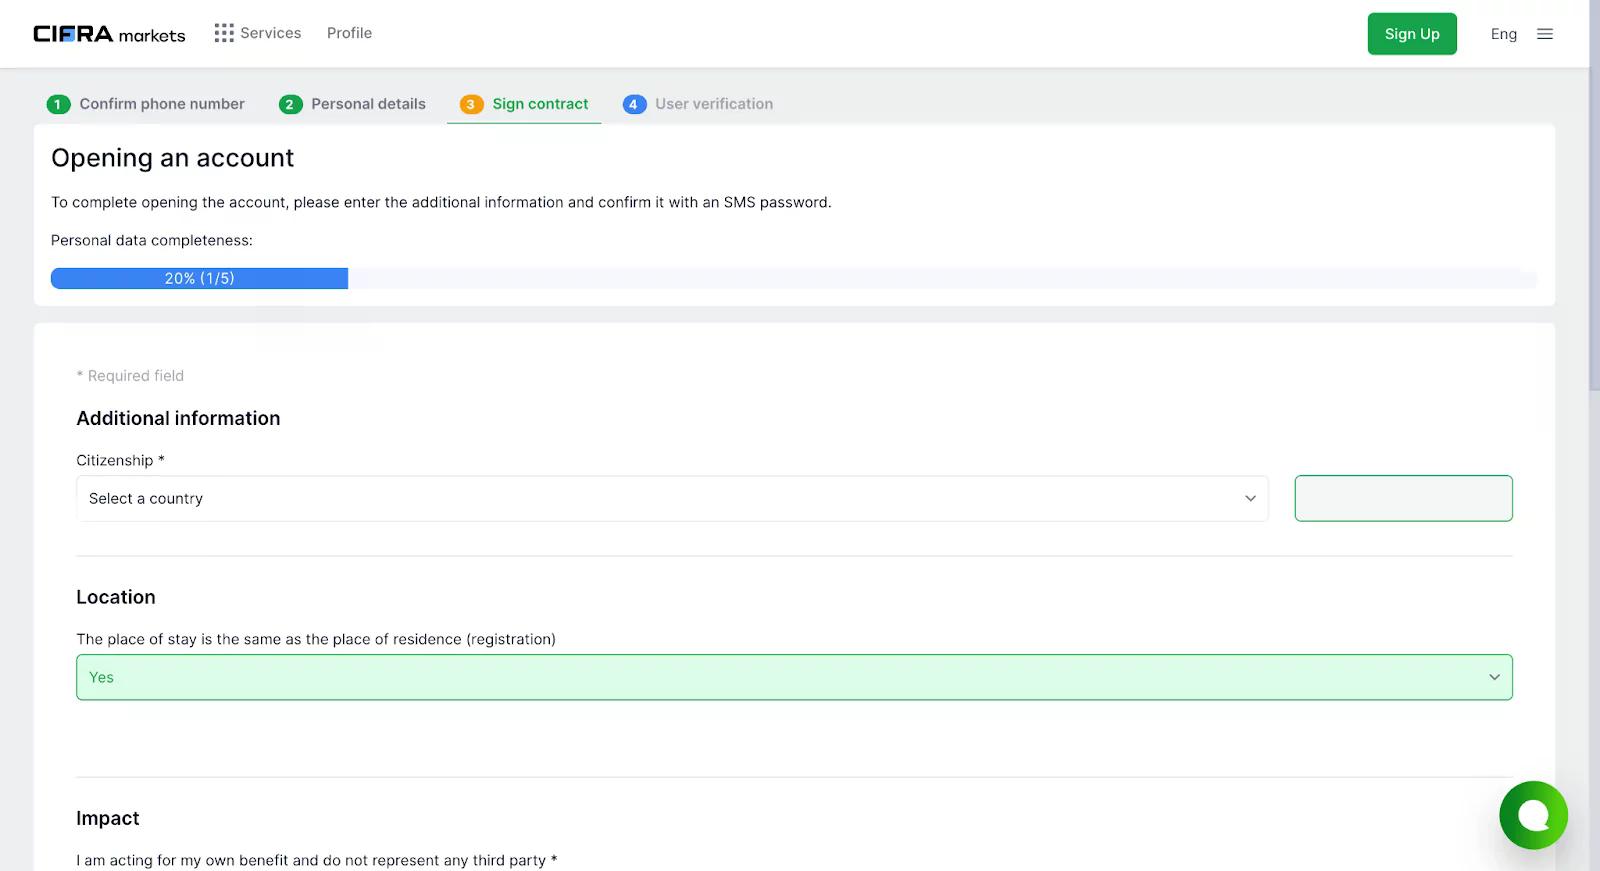Viewport: 1600px width, 871px height.
Task: Open the hamburger menu icon
Action: click(x=1545, y=34)
